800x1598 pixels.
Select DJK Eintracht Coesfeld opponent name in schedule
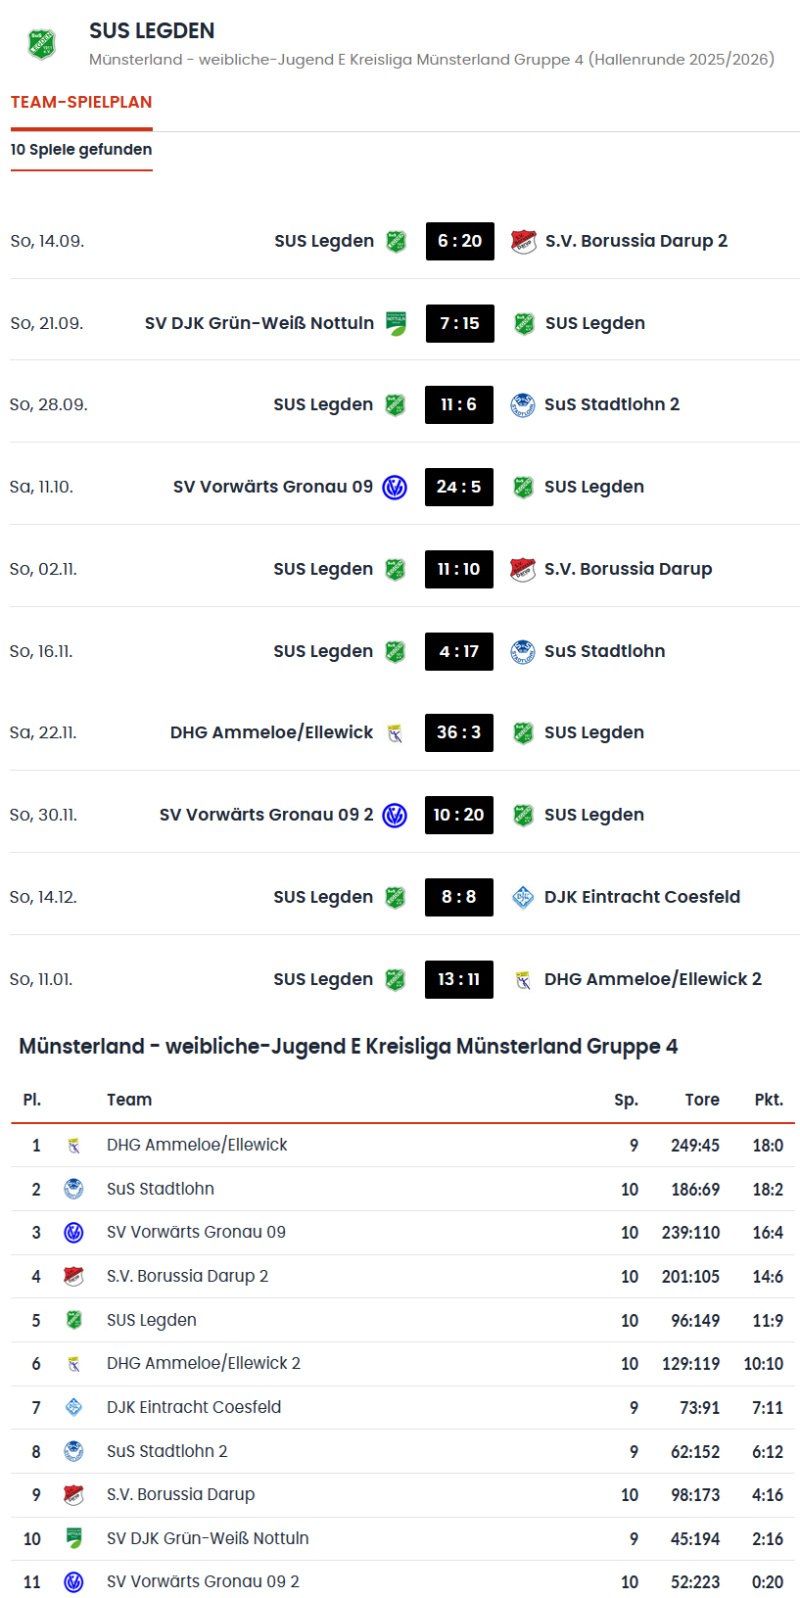[x=642, y=897]
